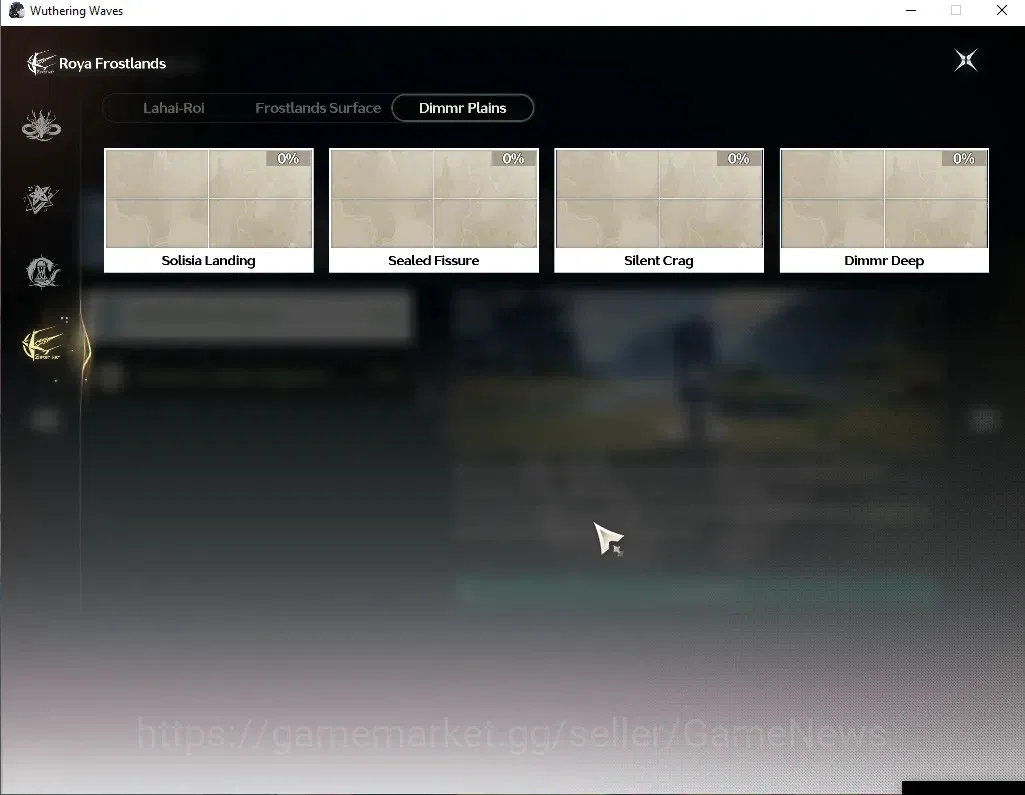Select the first region emblem in sidebar

(41, 126)
